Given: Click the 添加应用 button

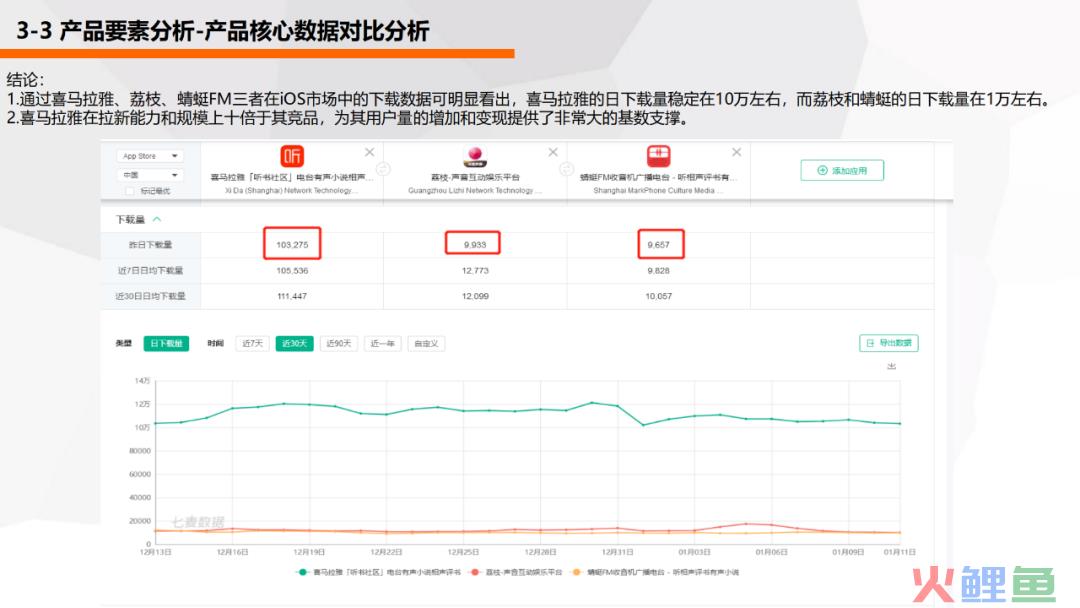Looking at the screenshot, I should click(x=842, y=170).
